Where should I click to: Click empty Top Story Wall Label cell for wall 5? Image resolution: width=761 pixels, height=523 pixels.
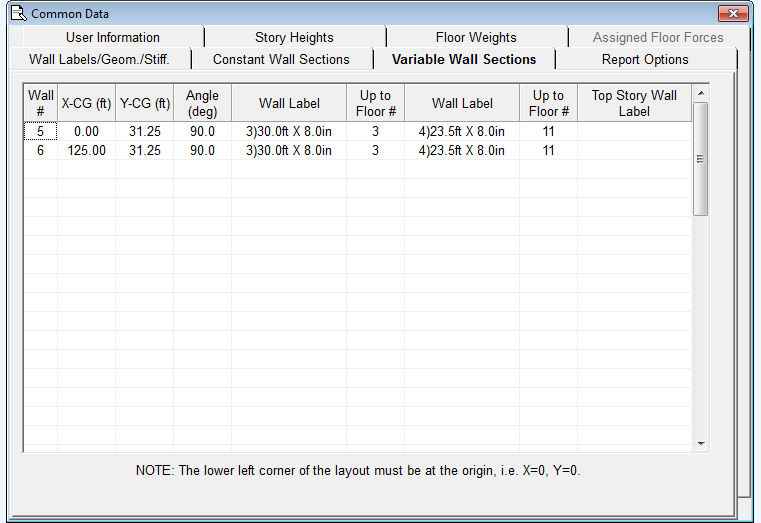[634, 132]
